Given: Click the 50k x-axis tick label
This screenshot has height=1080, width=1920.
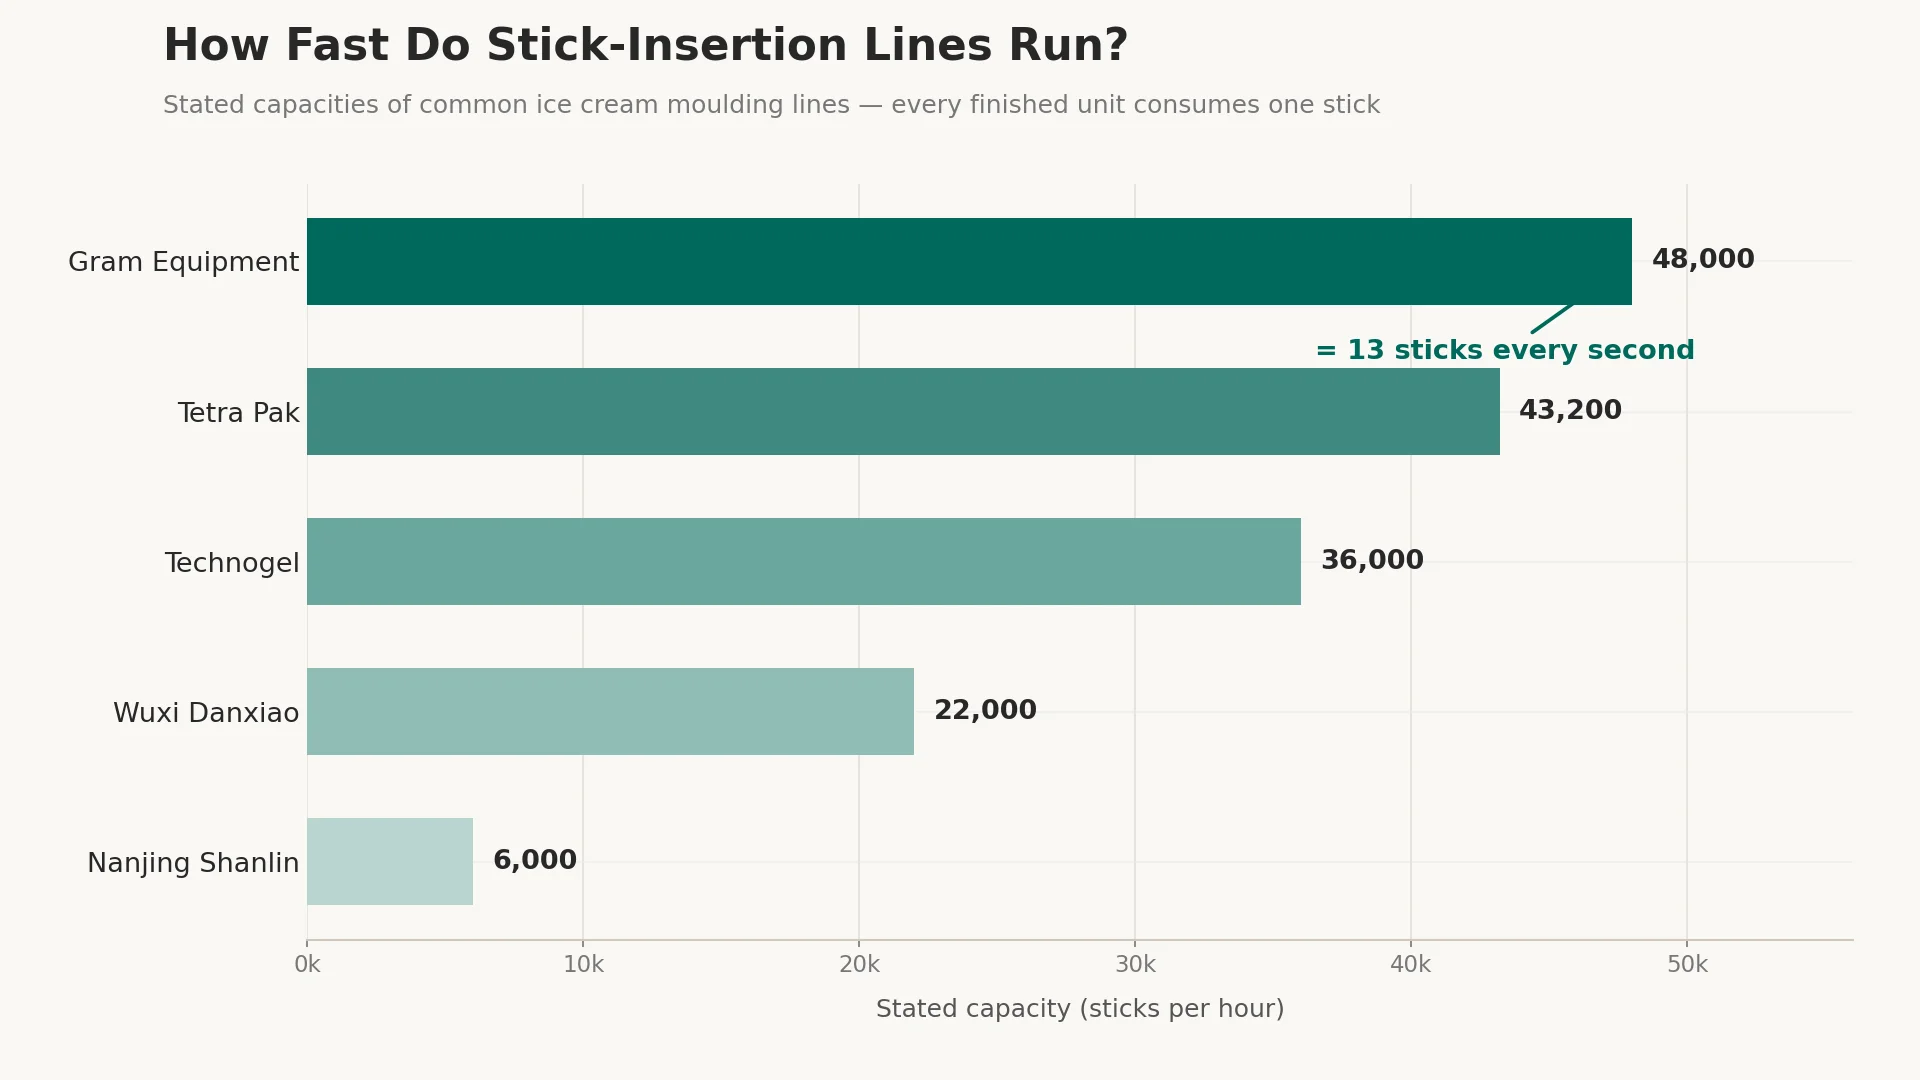Looking at the screenshot, I should click(1687, 965).
